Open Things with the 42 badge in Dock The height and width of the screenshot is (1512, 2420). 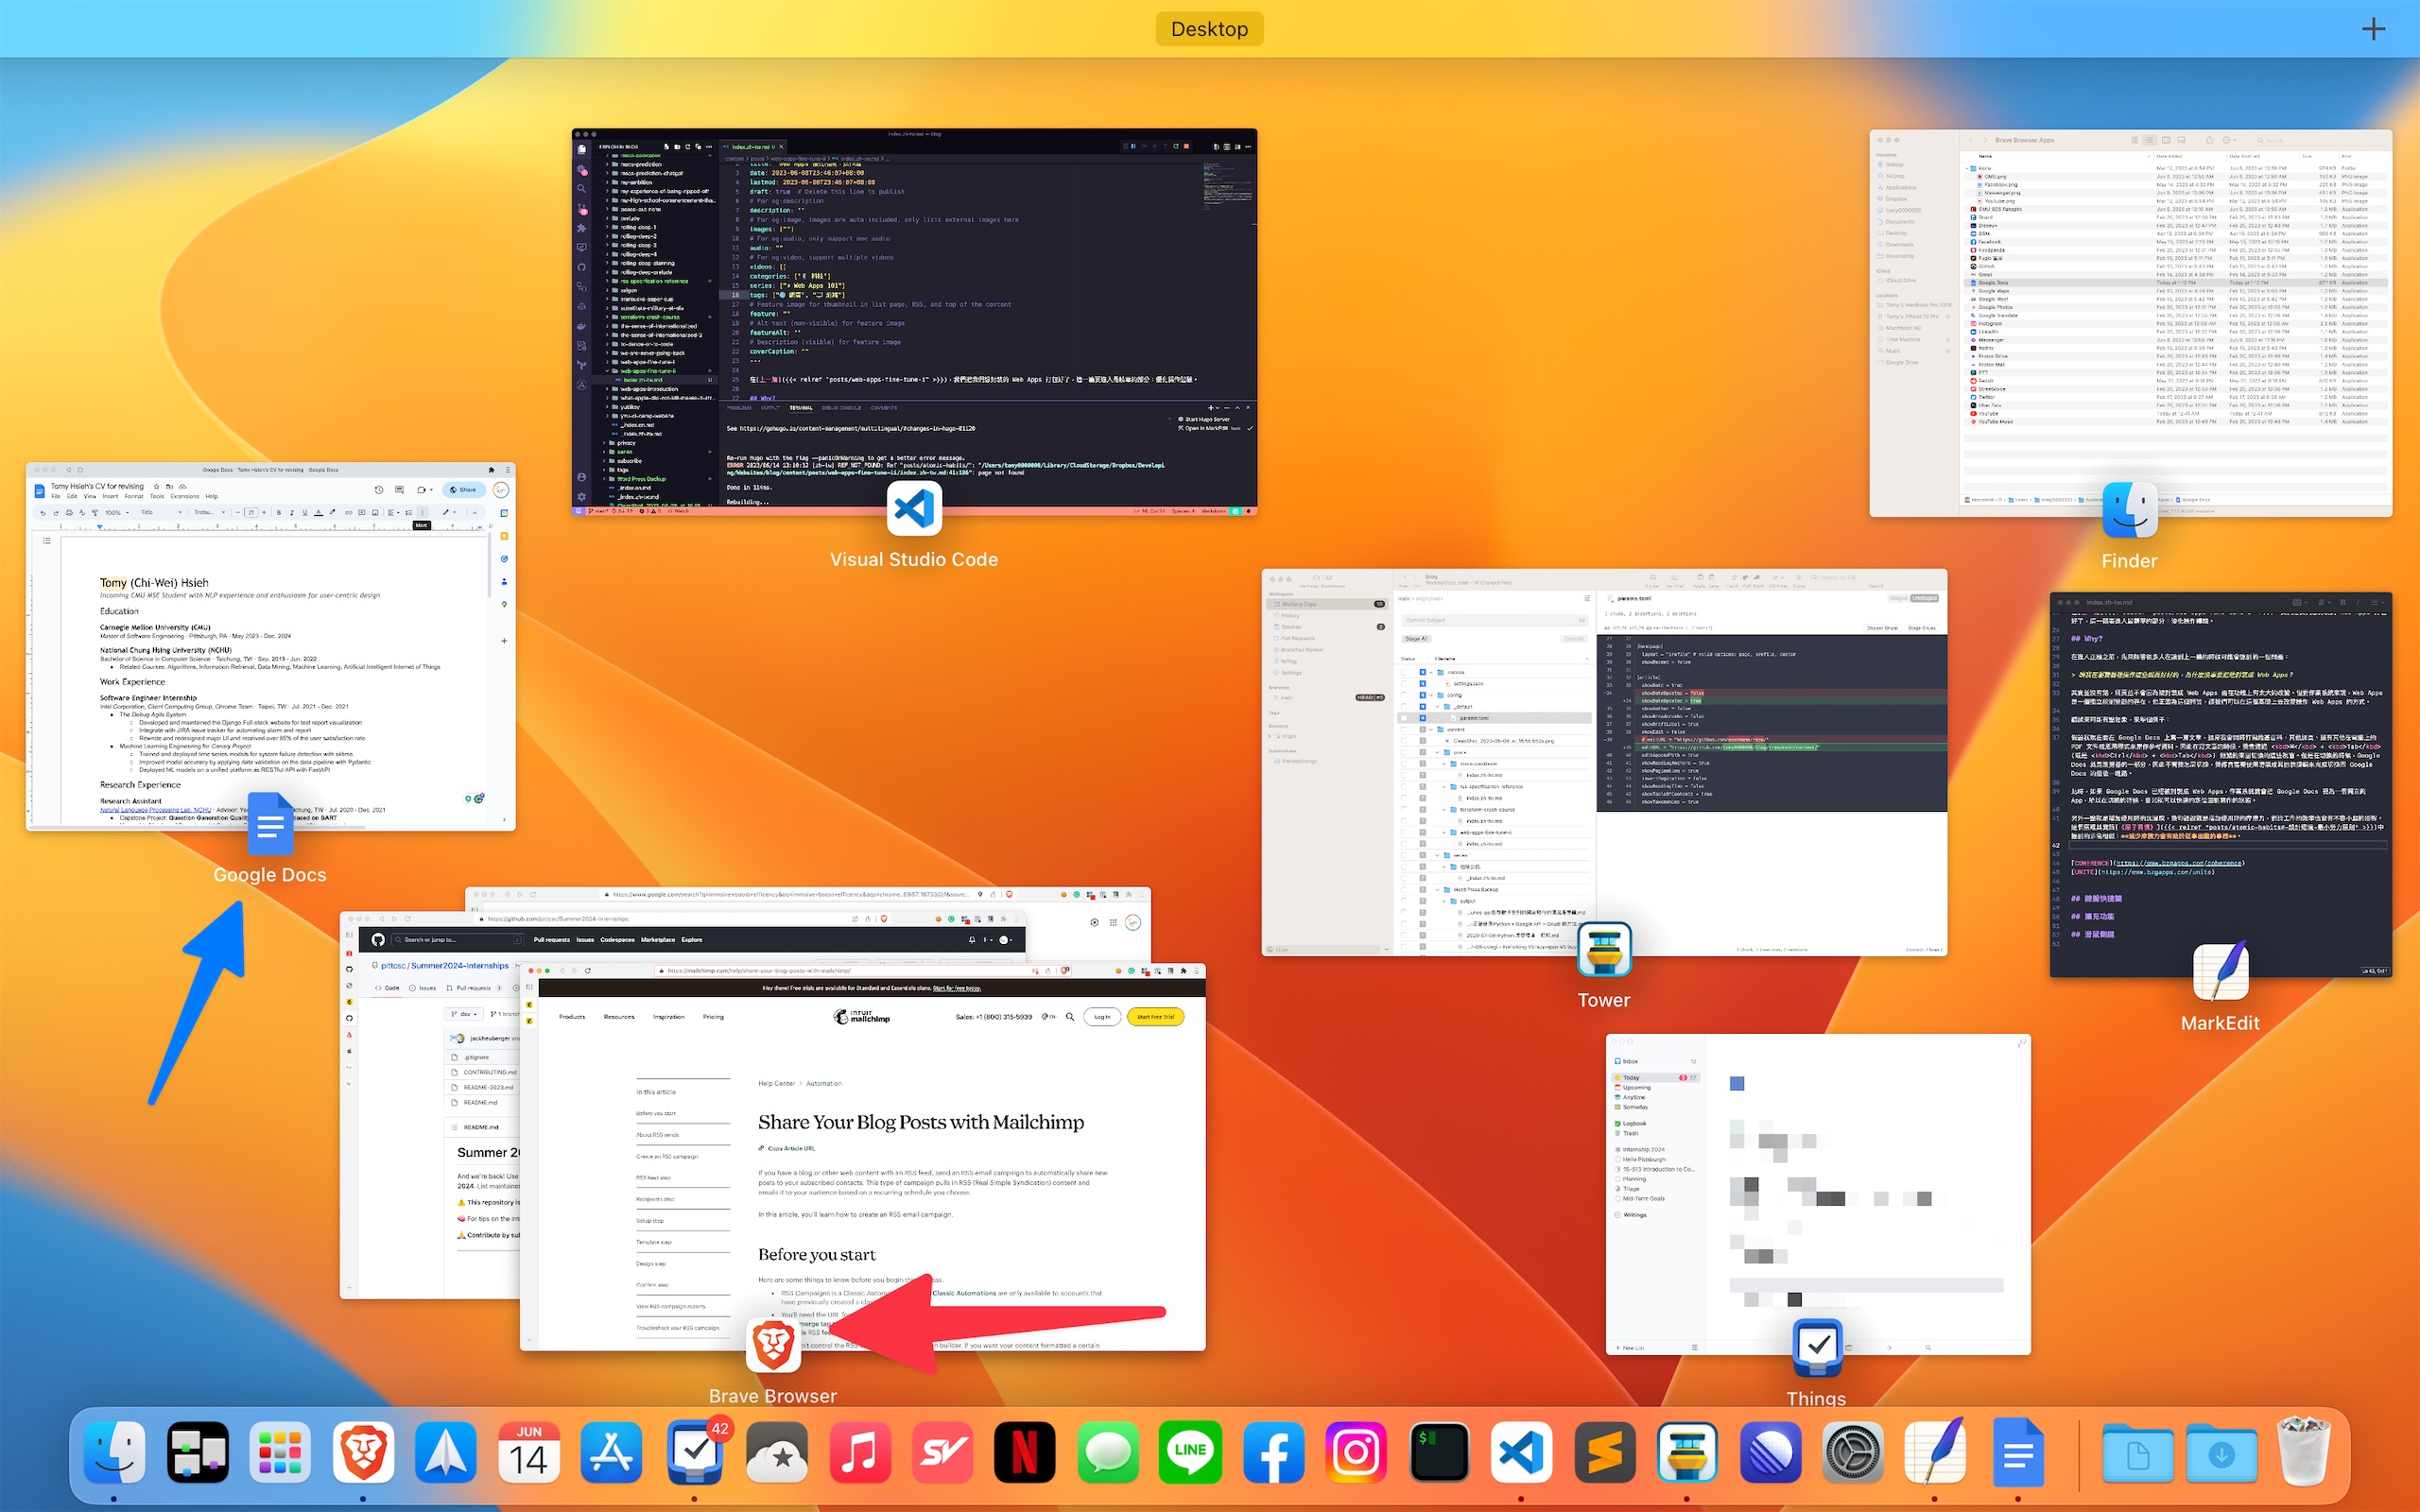pyautogui.click(x=695, y=1452)
